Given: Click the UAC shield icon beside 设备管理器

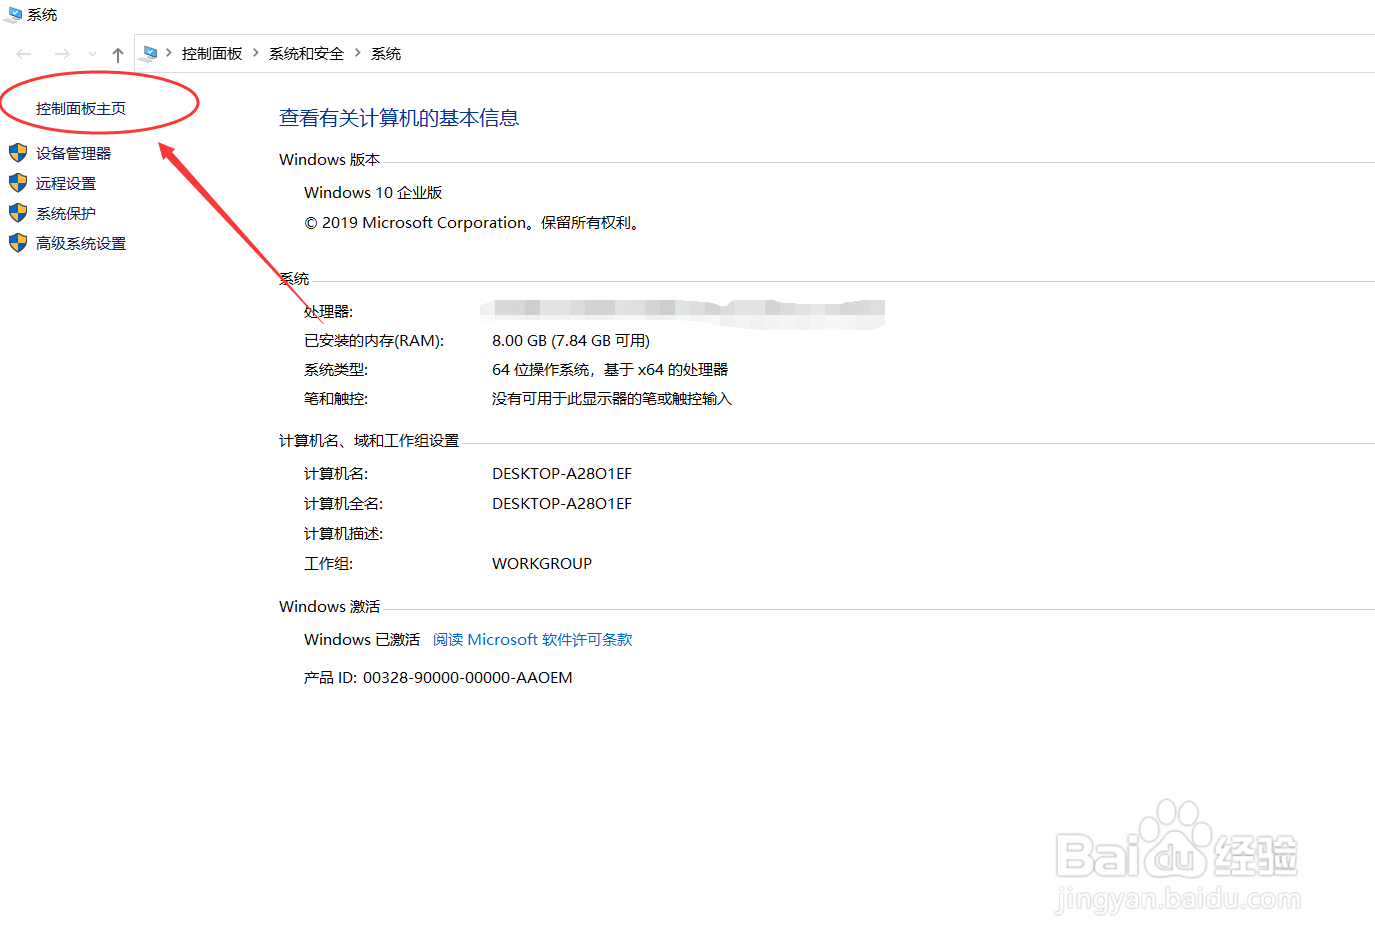Looking at the screenshot, I should point(17,152).
